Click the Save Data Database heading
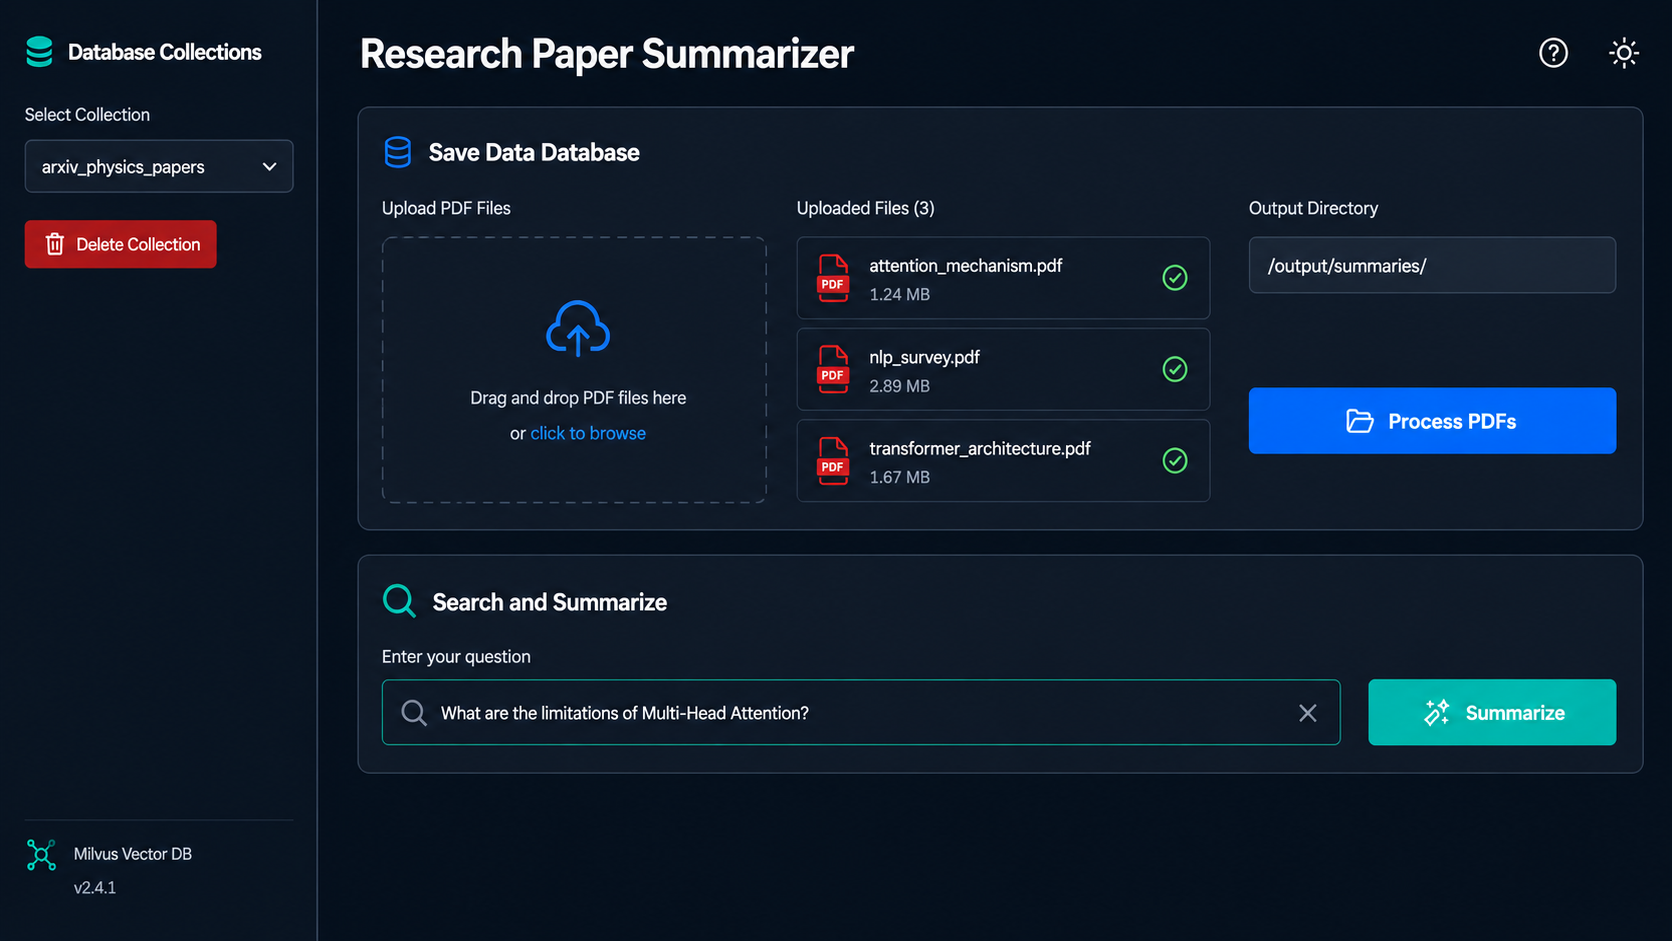This screenshot has height=941, width=1672. 534,152
